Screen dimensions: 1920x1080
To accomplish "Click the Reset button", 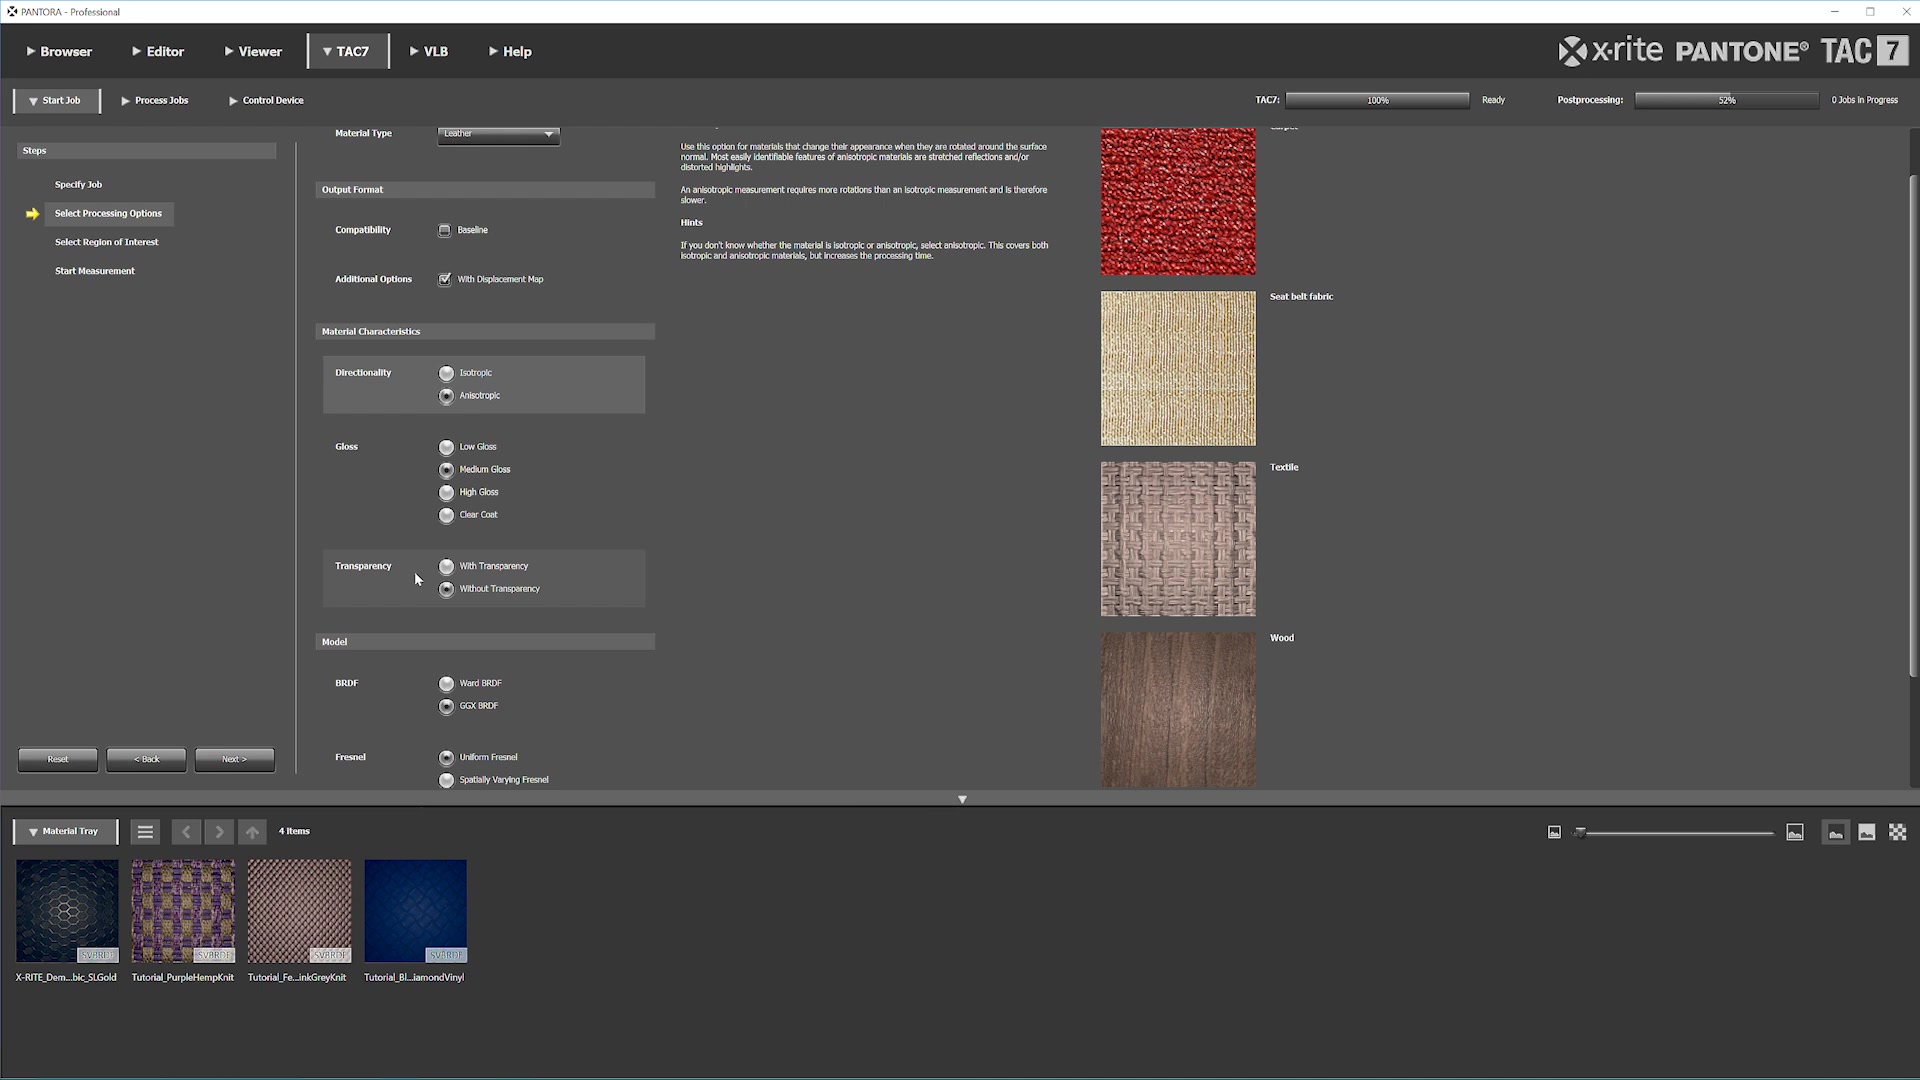I will point(57,758).
